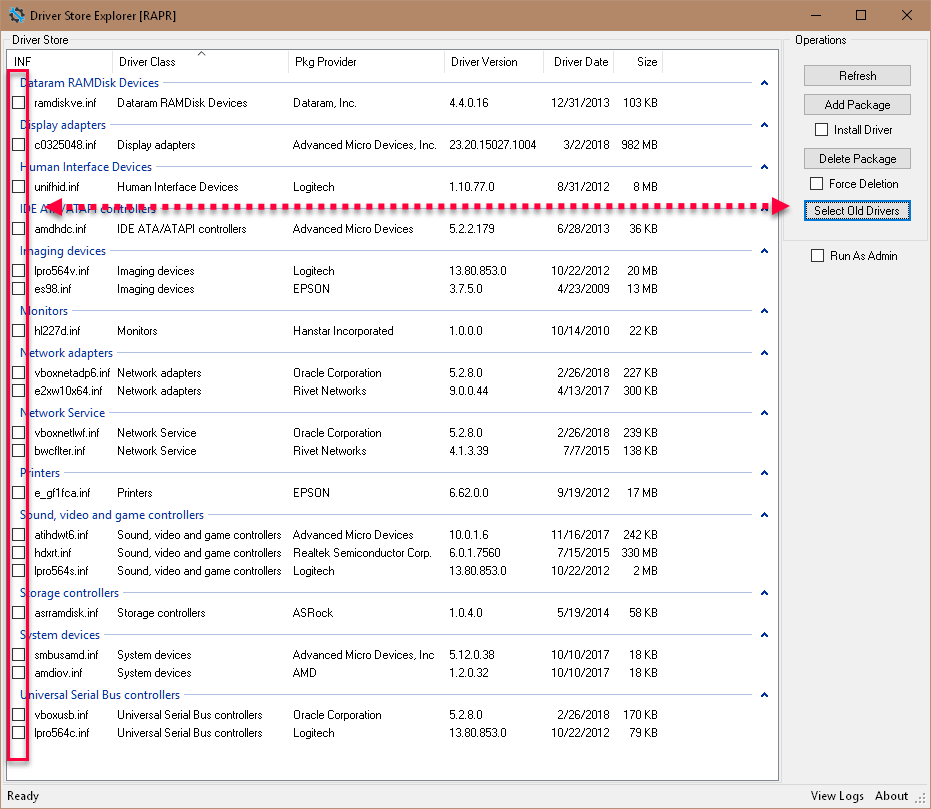This screenshot has width=931, height=809.
Task: Tick the e2xw10x64.inf checkbox
Action: 18,391
